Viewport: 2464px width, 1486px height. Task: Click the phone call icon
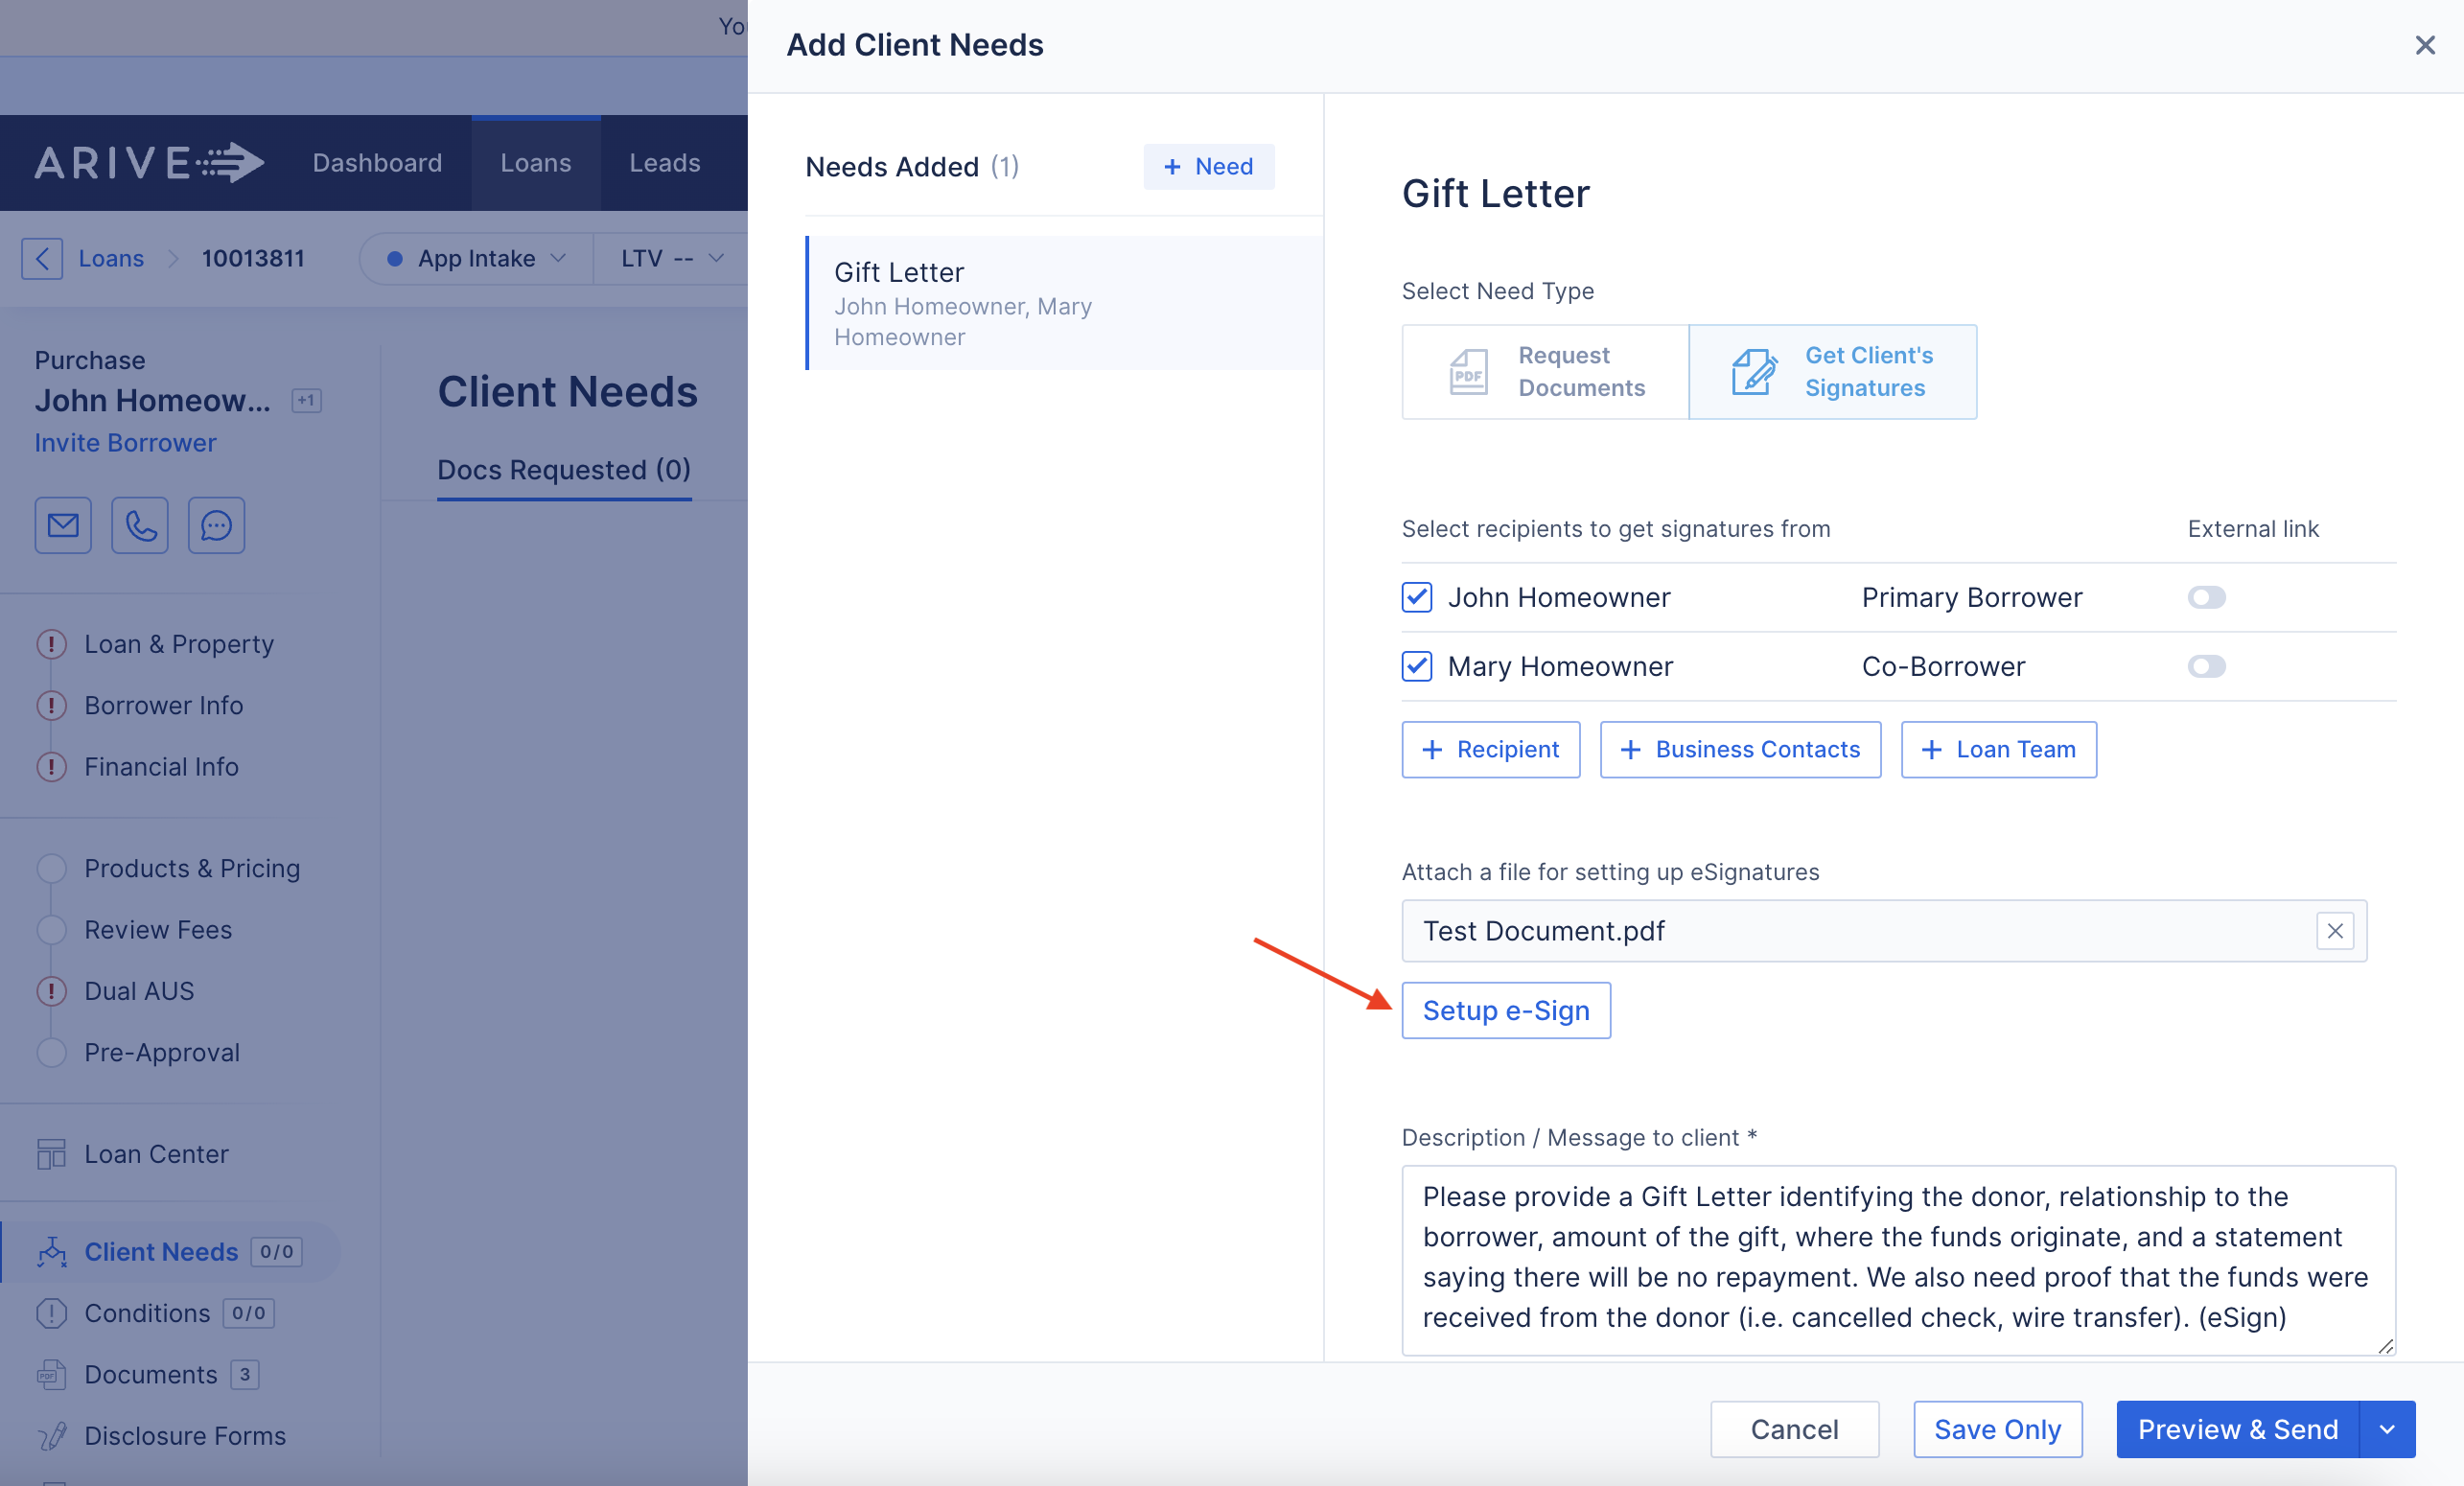click(140, 525)
